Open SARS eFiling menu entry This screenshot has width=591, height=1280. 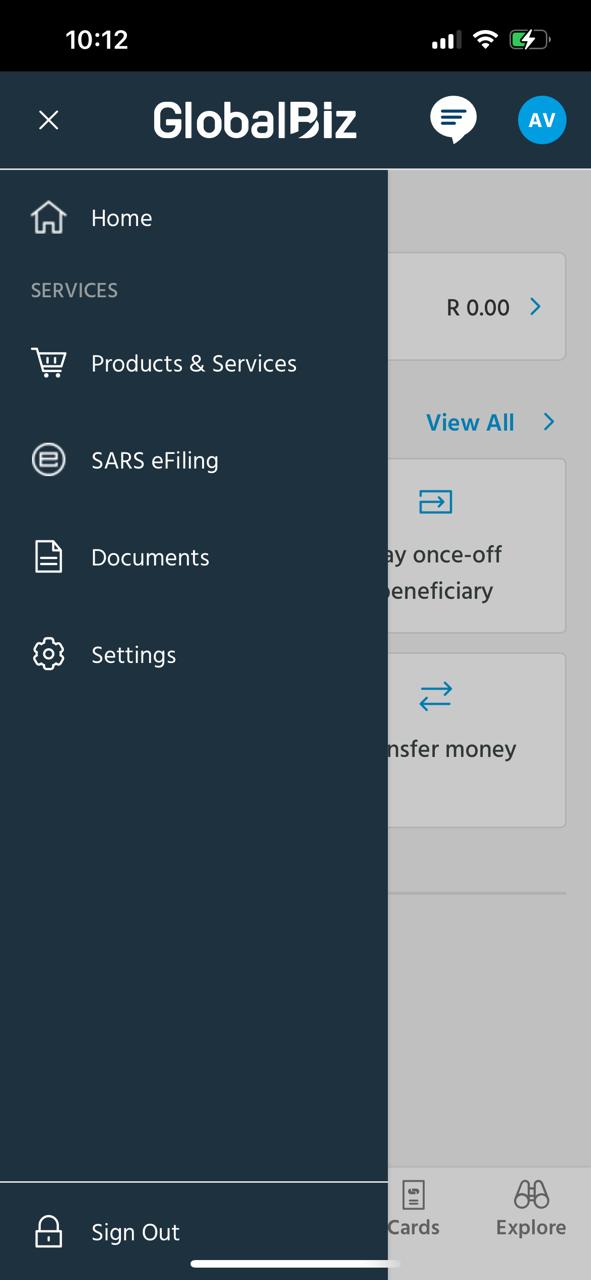[x=193, y=460]
